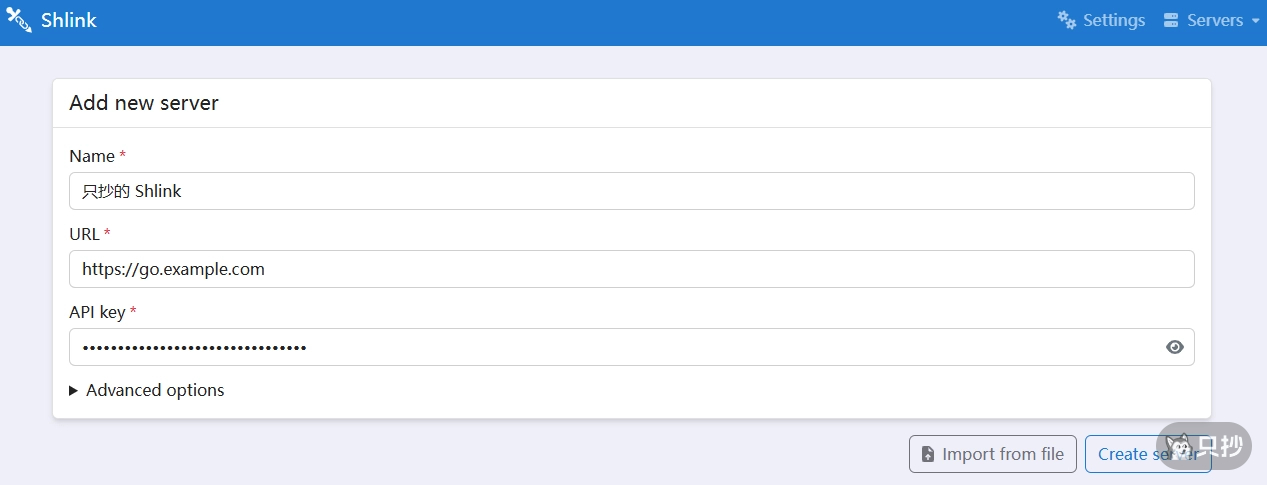This screenshot has height=485, width=1267.
Task: Focus the Name input field
Action: (631, 191)
